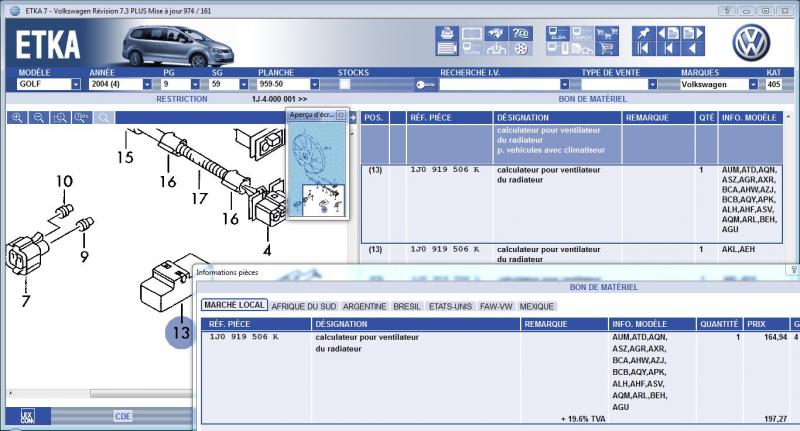Switch to the ARGENTINE tab
The image size is (800, 431).
click(364, 307)
